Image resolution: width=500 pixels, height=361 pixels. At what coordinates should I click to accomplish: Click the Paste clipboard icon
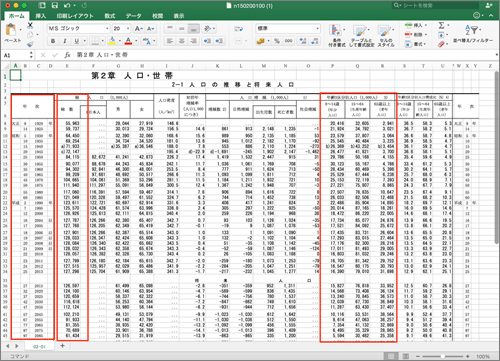click(12, 31)
